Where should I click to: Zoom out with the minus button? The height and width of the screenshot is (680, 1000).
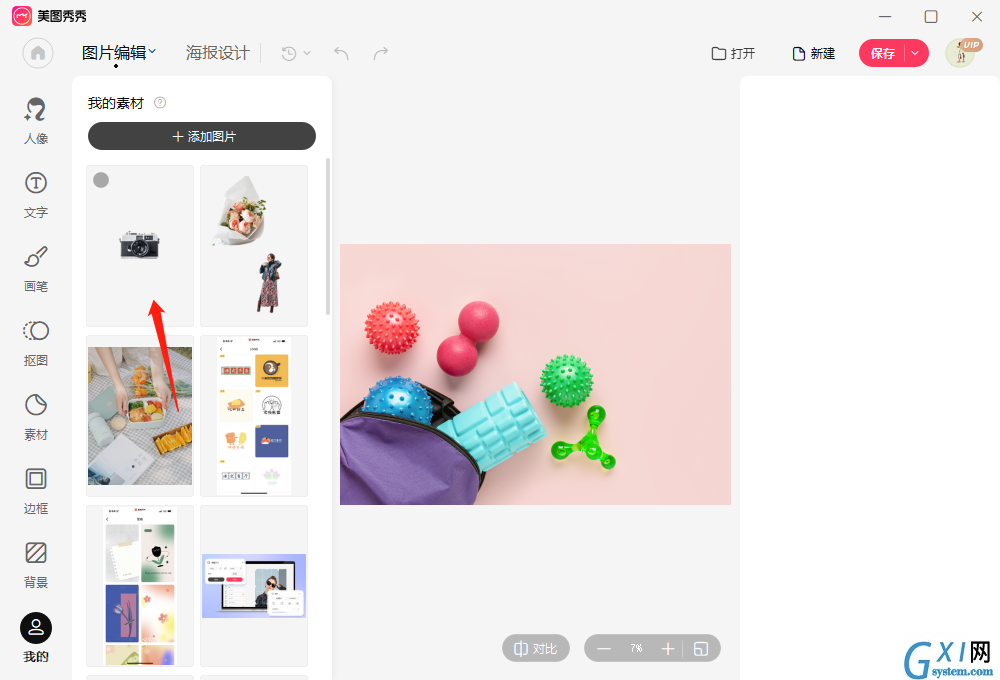(x=604, y=649)
